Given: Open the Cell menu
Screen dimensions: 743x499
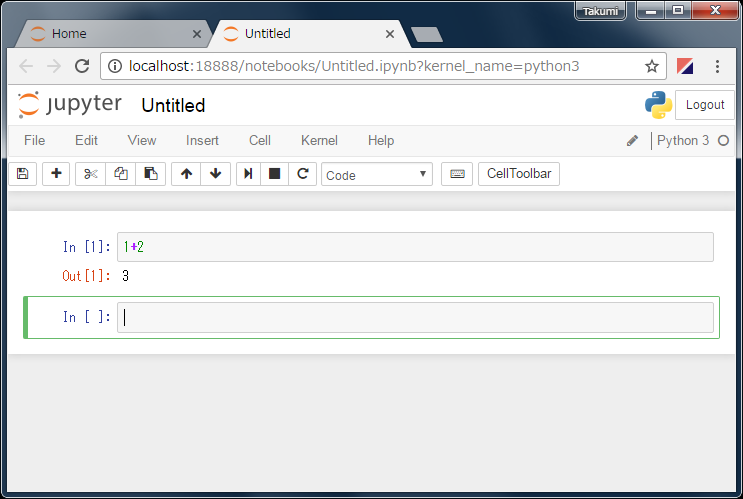Looking at the screenshot, I should tap(260, 141).
